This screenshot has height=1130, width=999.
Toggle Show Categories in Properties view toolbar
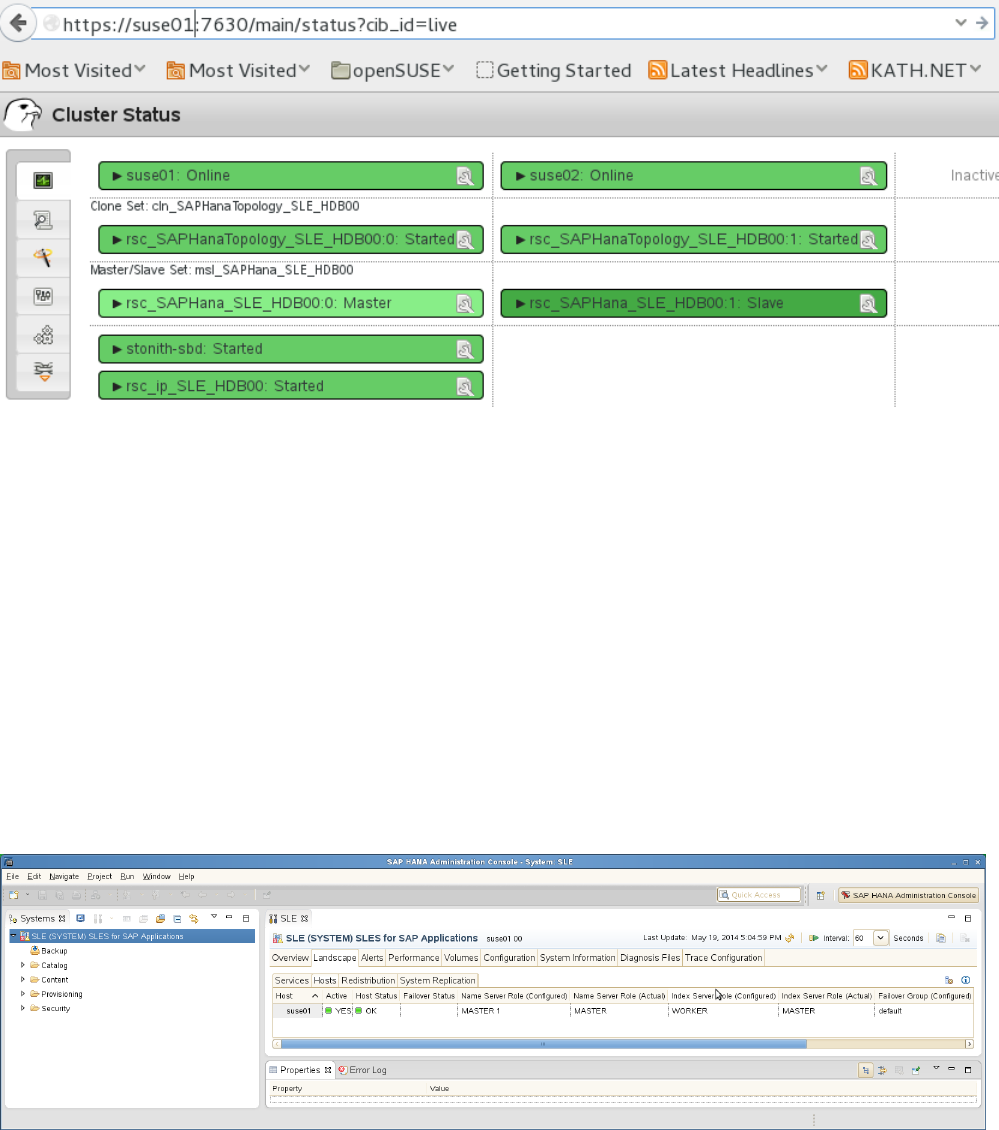coord(866,1070)
